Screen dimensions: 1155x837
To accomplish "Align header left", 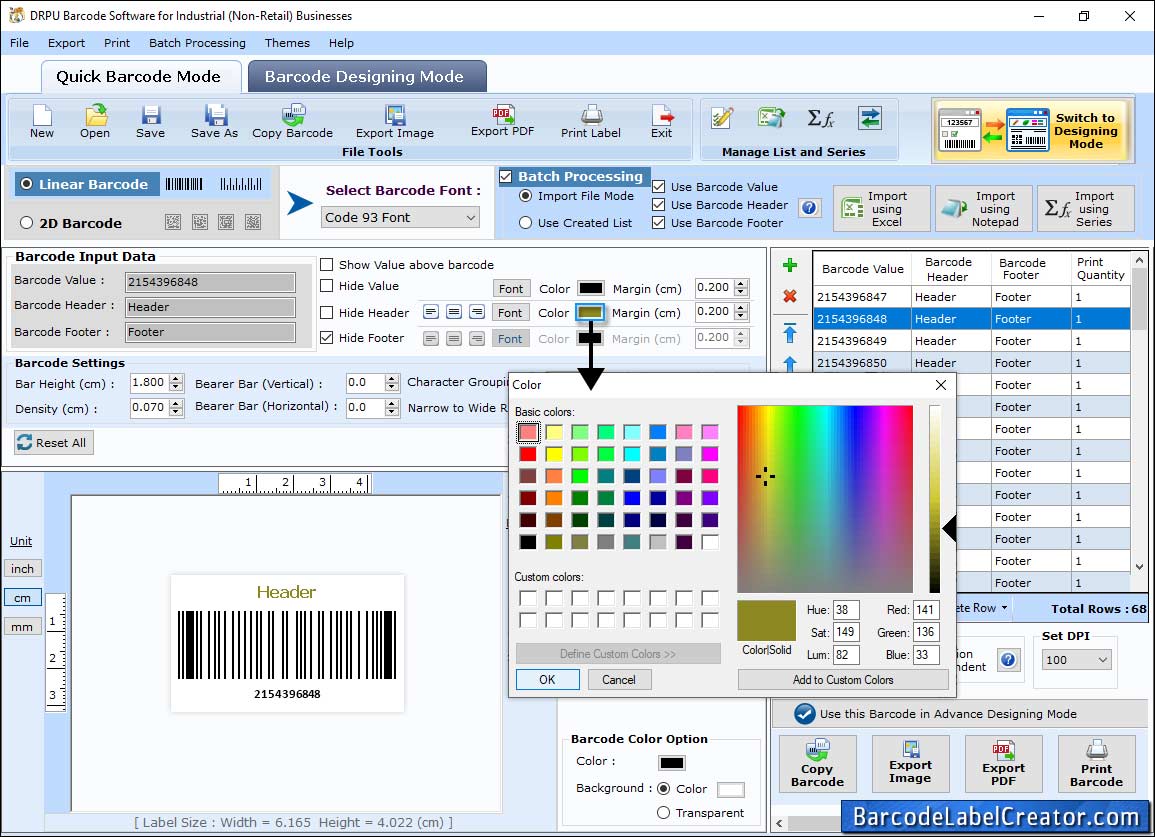I will pyautogui.click(x=431, y=312).
